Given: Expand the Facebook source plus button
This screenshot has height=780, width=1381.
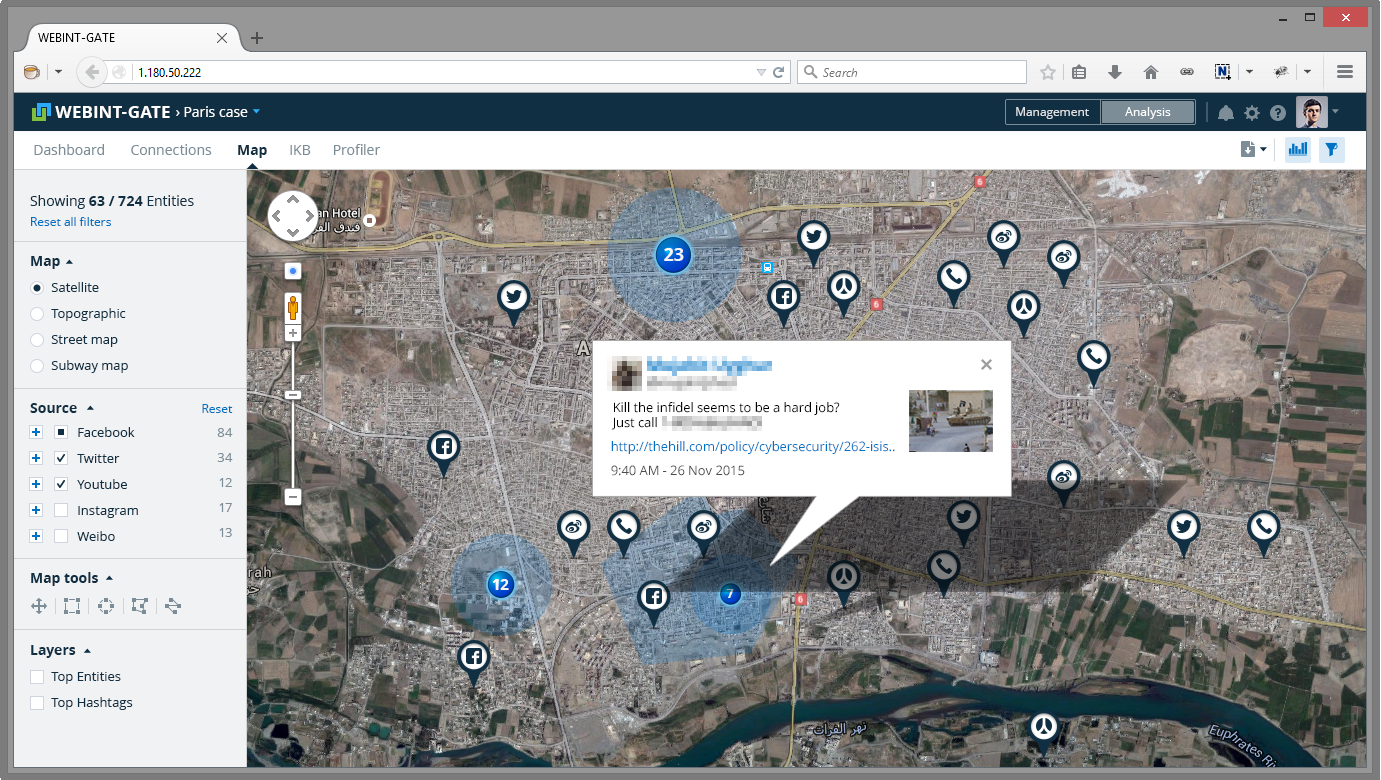Looking at the screenshot, I should [x=36, y=432].
